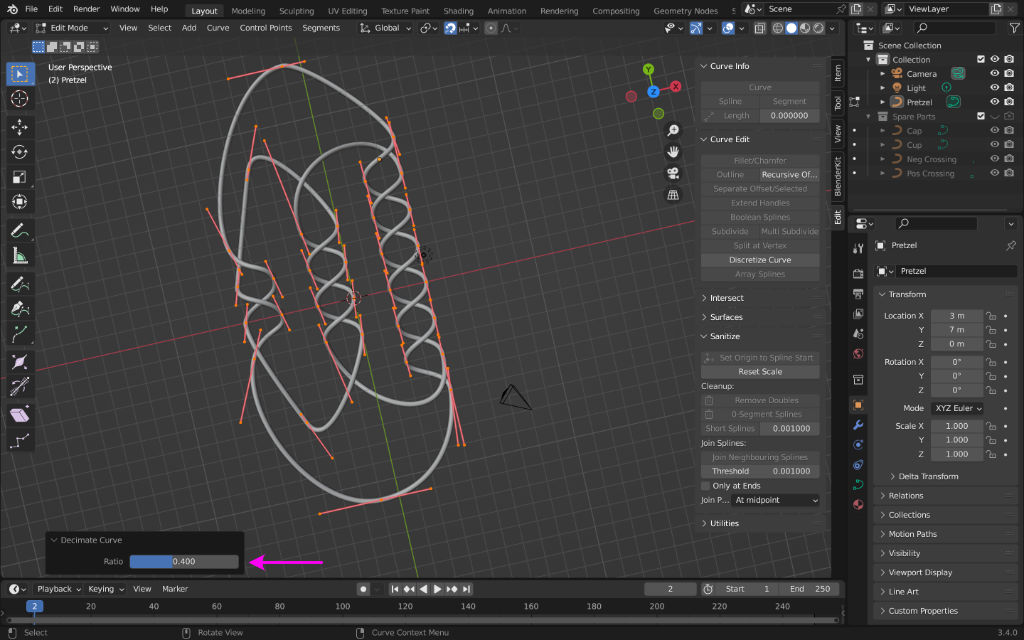Click the Measure tool icon
The width and height of the screenshot is (1024, 640).
click(19, 256)
